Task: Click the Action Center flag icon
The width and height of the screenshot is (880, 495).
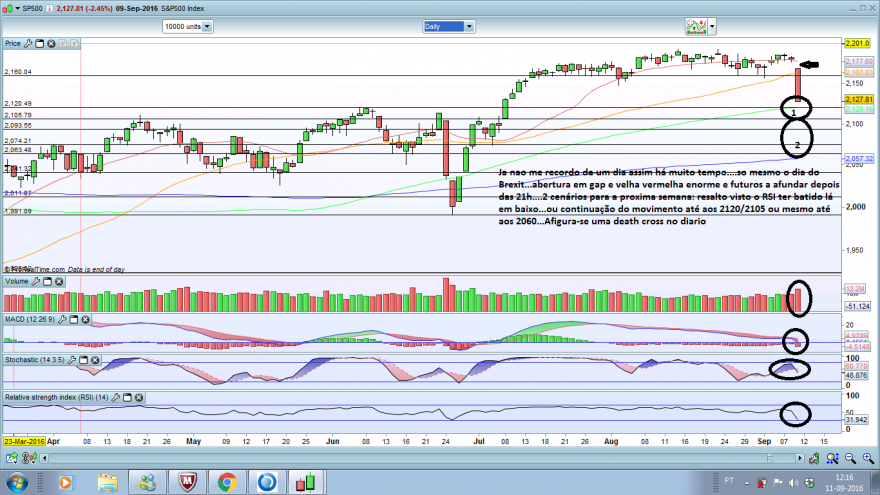Action: click(x=778, y=483)
